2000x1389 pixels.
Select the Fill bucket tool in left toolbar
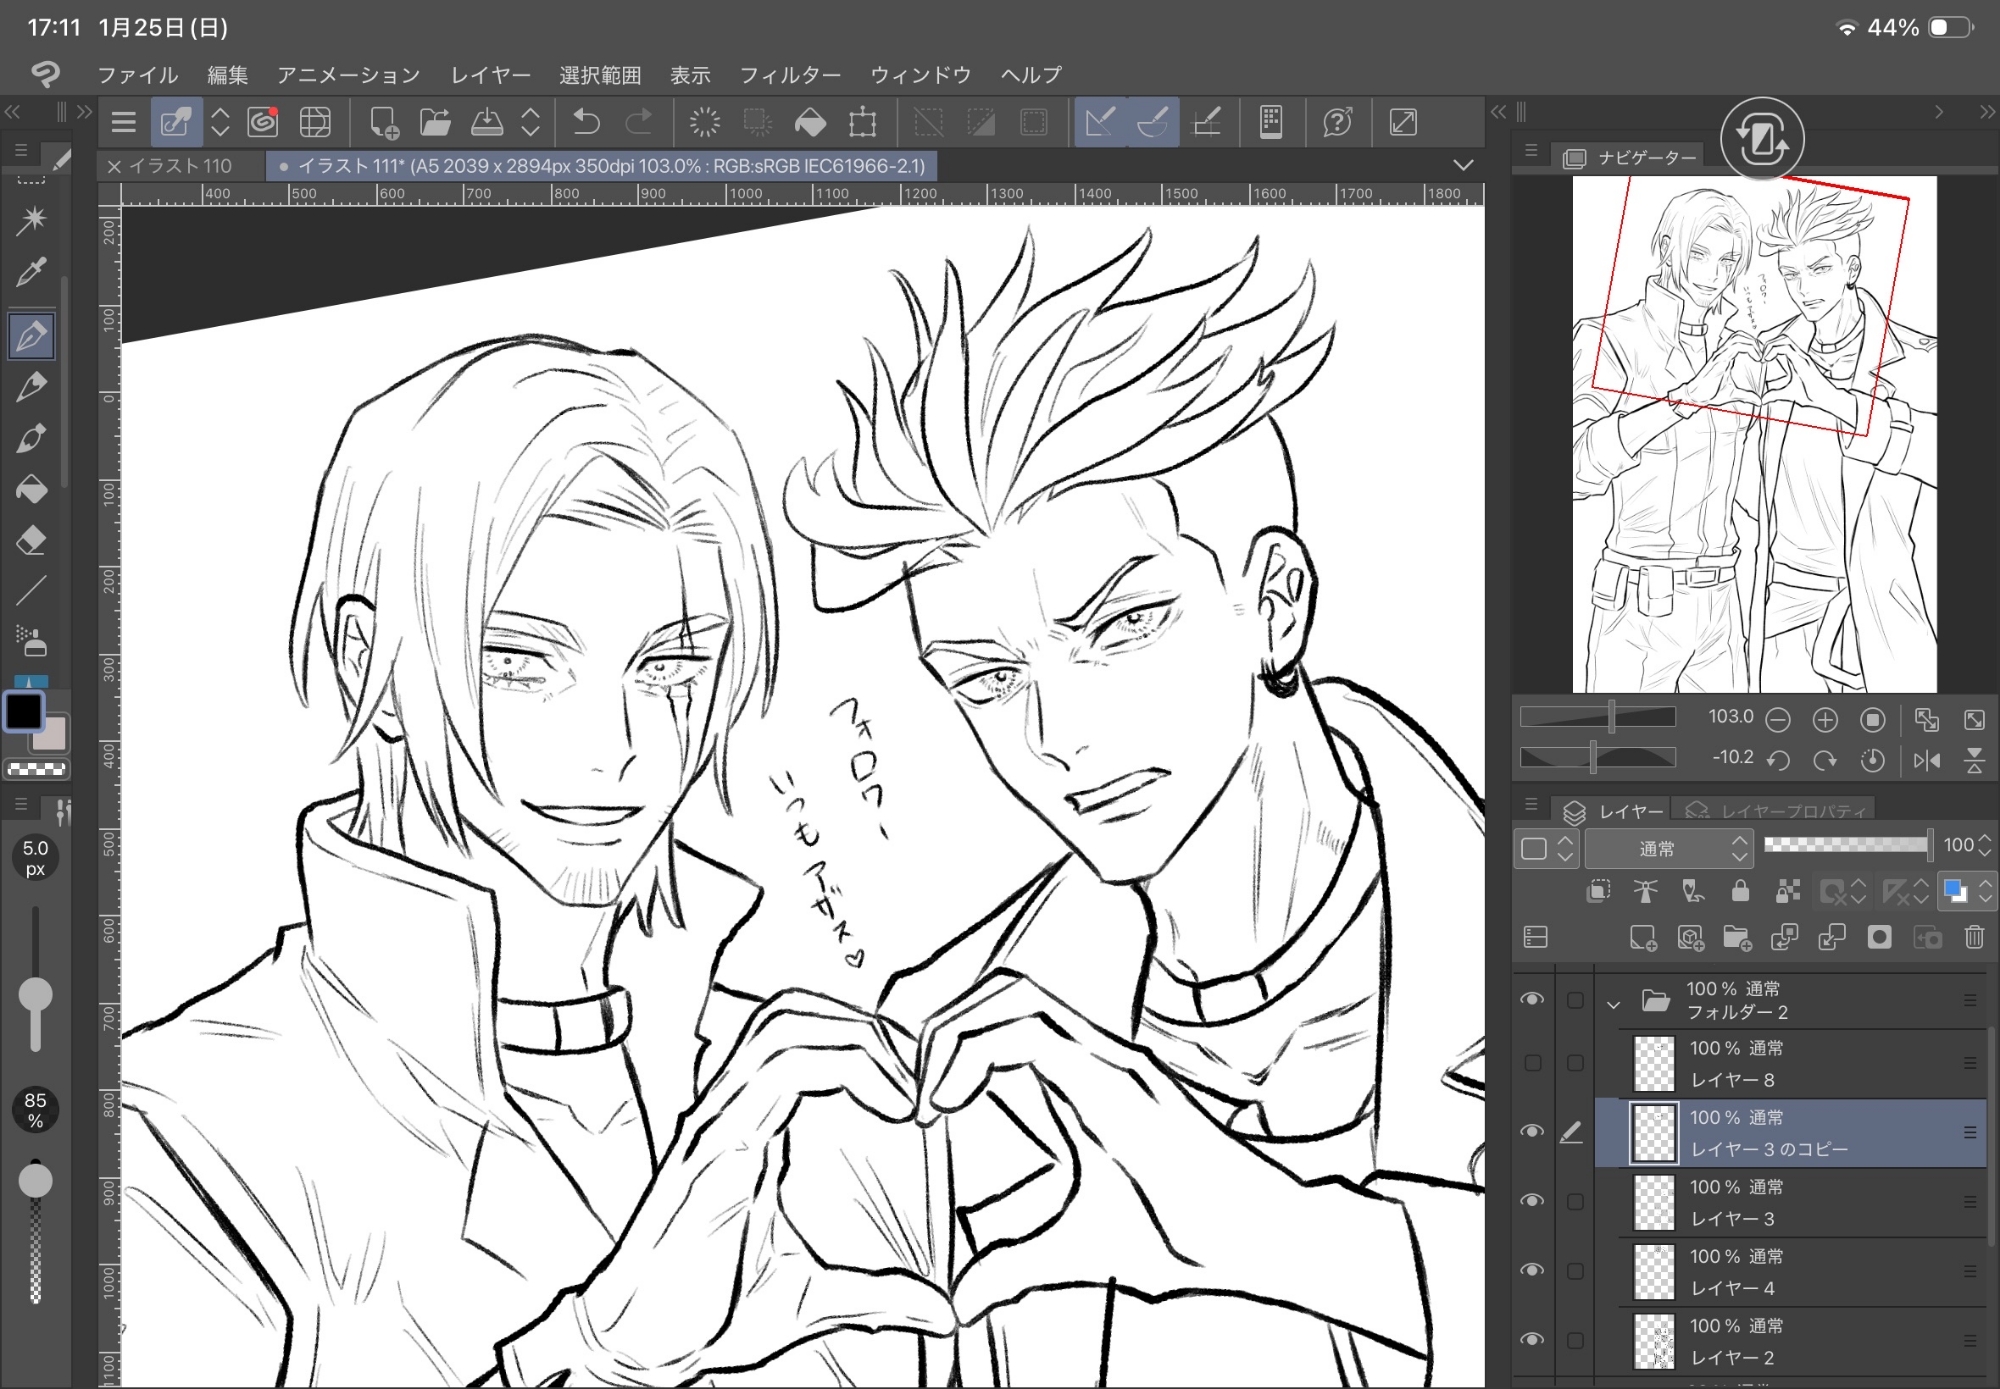(x=31, y=489)
